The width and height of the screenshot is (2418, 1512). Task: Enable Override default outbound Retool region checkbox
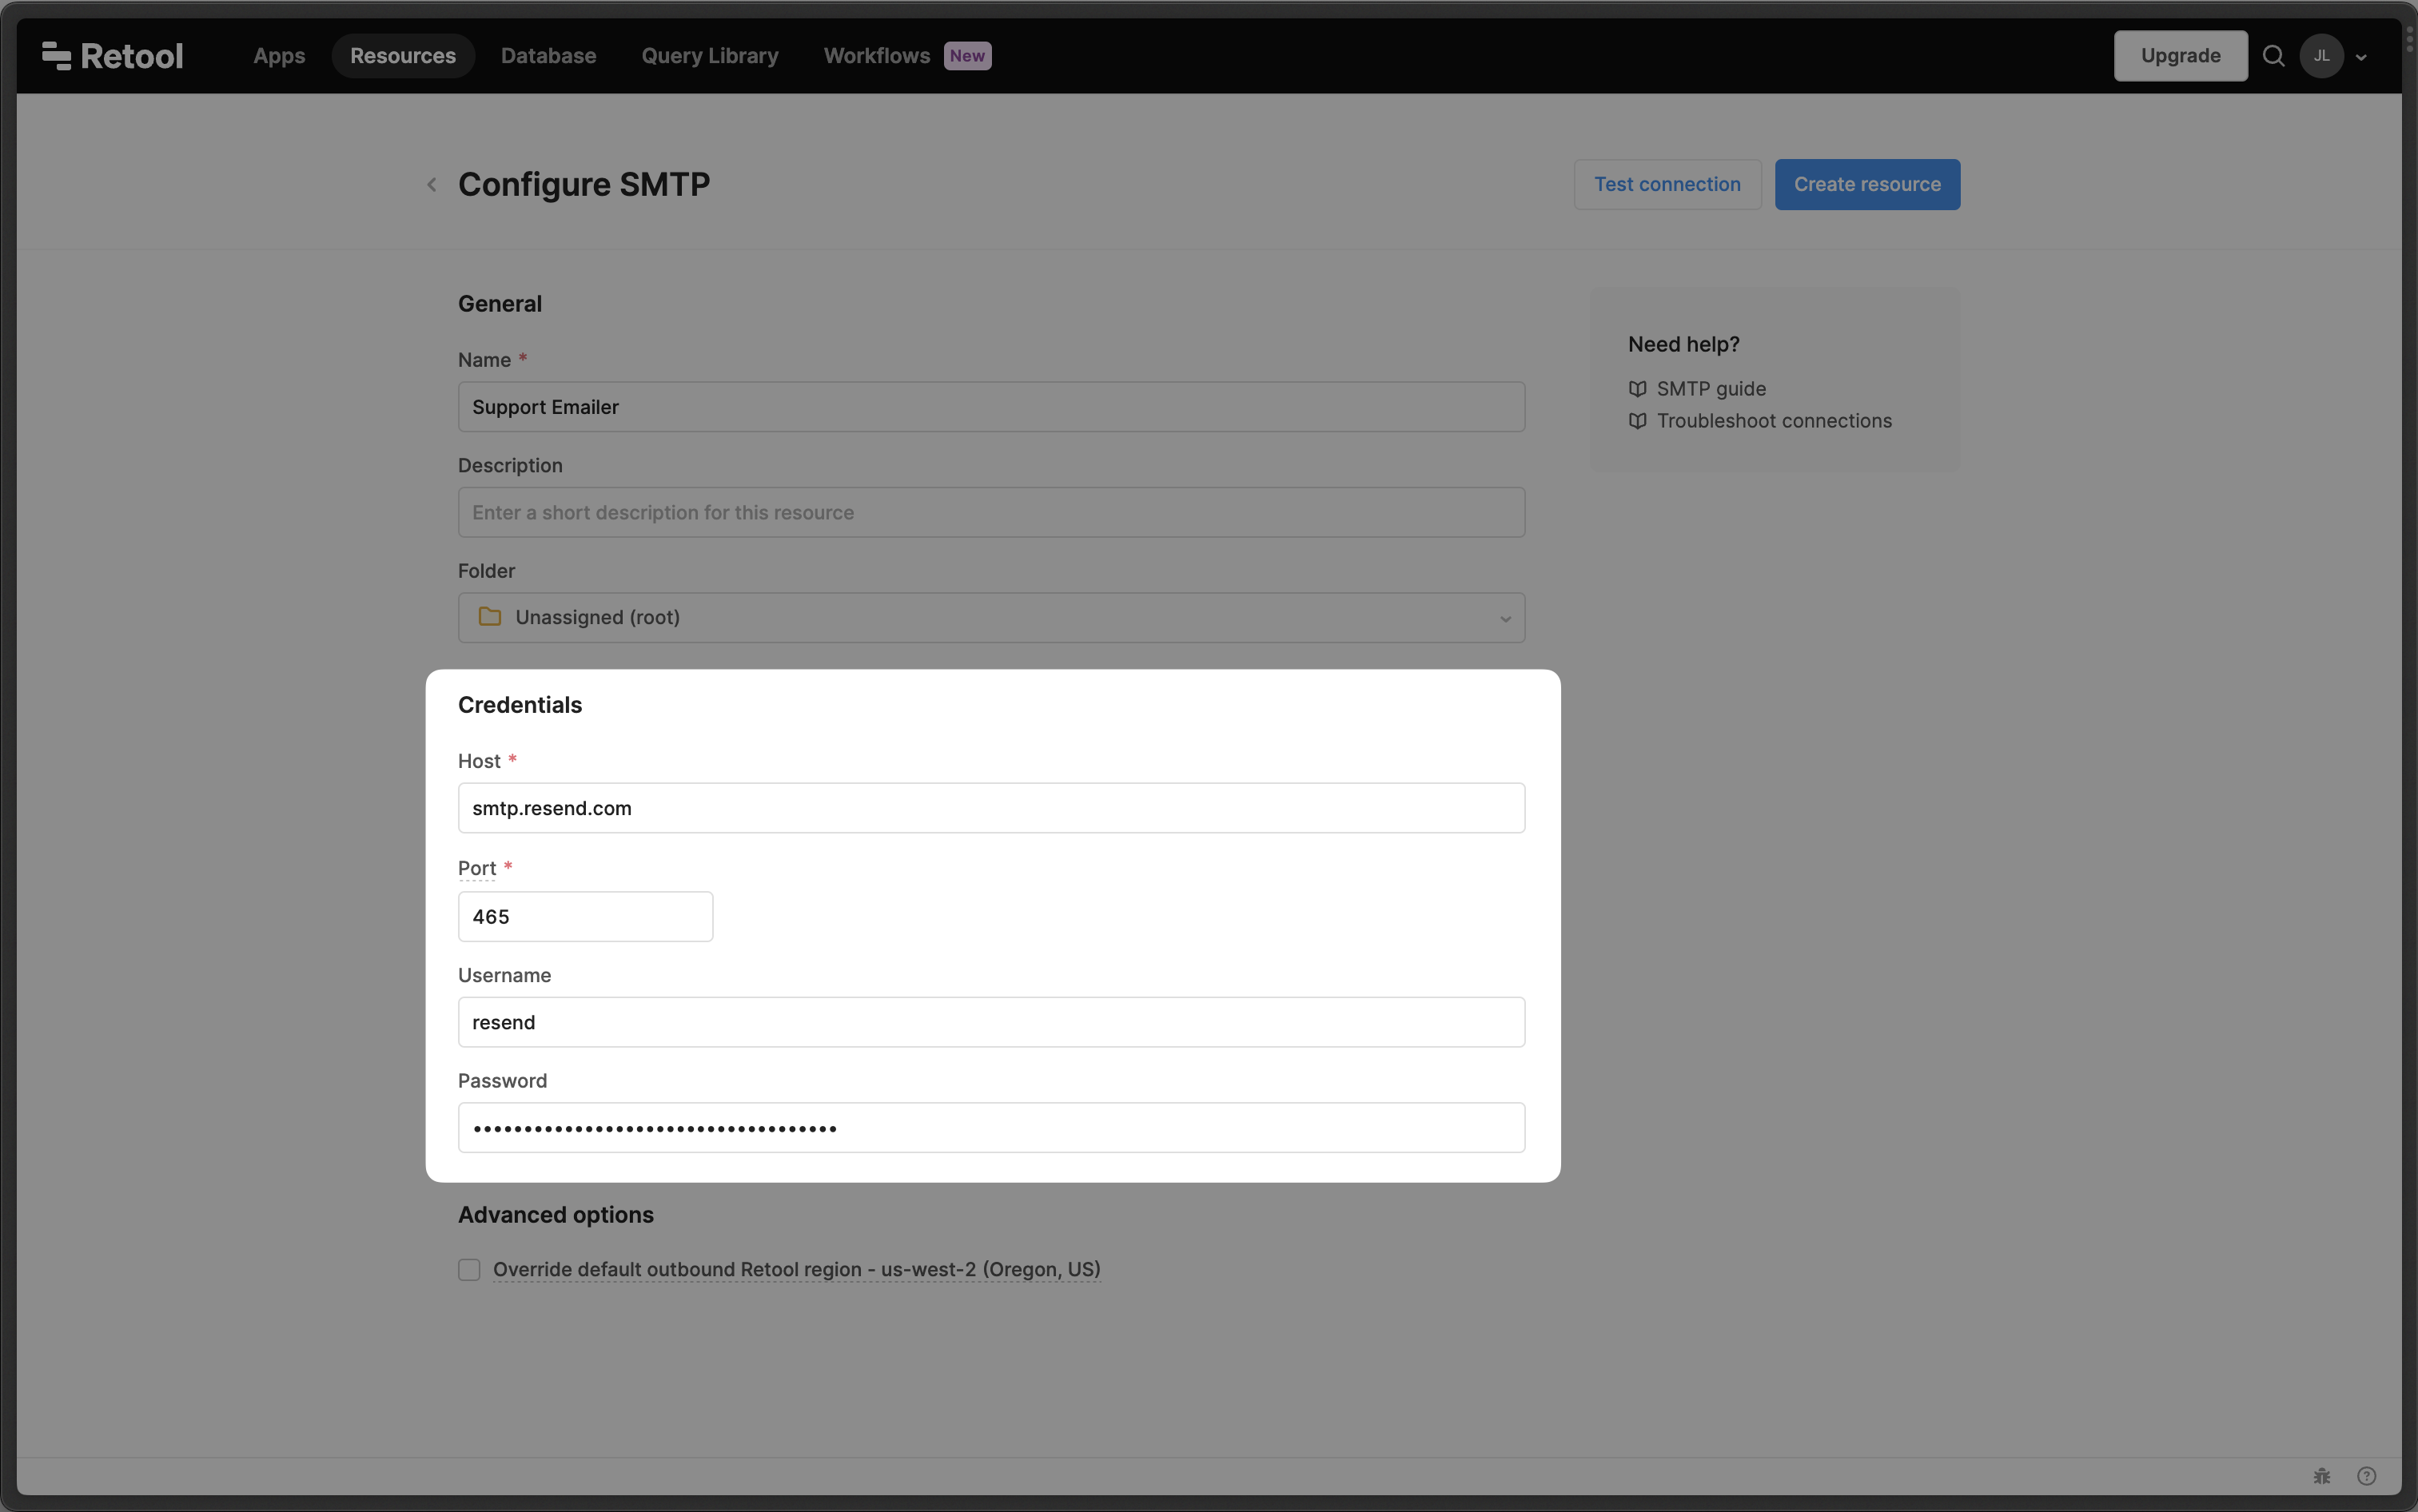pos(469,1270)
